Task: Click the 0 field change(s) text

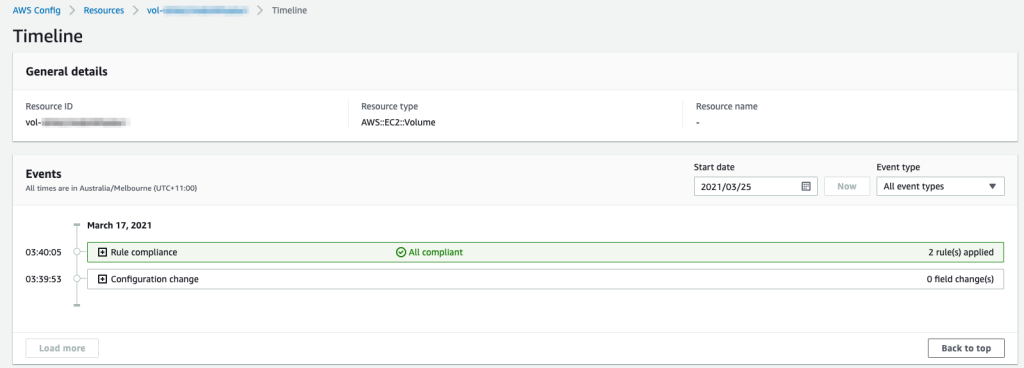Action: [960, 279]
